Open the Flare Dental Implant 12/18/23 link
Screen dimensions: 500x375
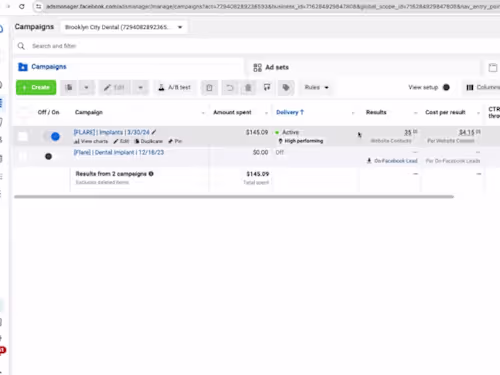tap(119, 152)
